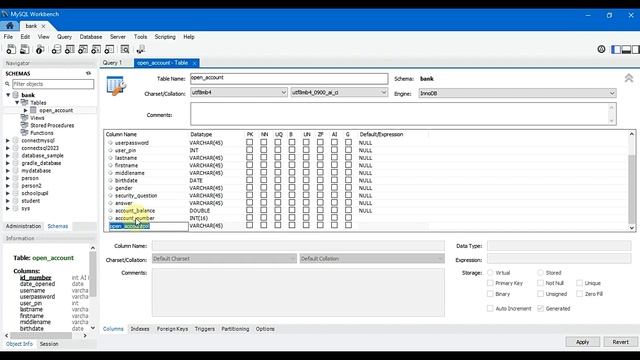Collapse the bank schema tree node

coord(8,95)
